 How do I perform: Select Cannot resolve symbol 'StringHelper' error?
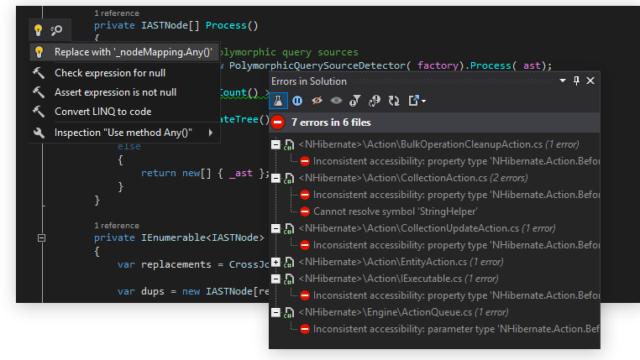pos(395,211)
